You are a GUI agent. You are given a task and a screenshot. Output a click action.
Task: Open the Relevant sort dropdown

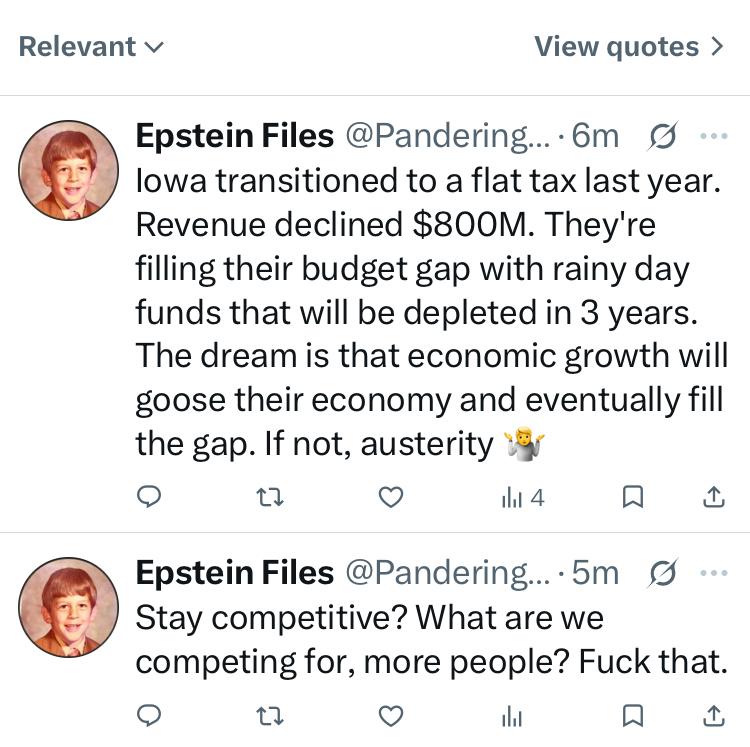tap(91, 47)
